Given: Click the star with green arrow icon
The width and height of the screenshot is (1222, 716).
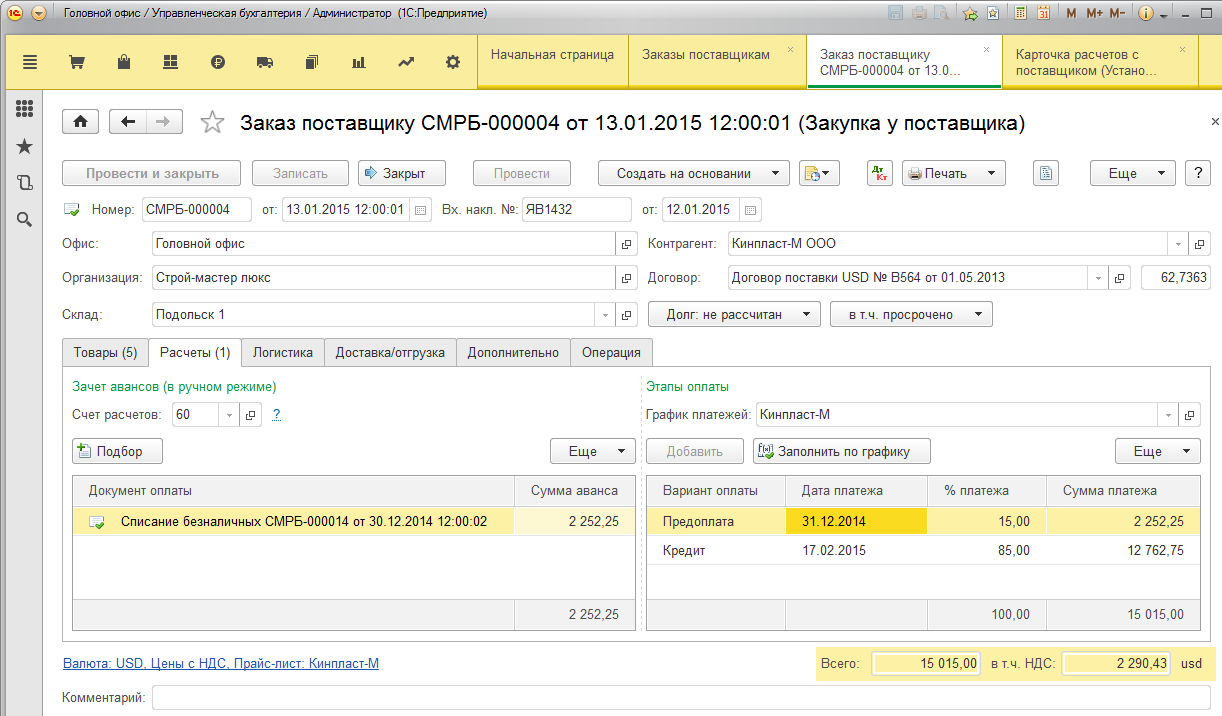Looking at the screenshot, I should tap(970, 14).
